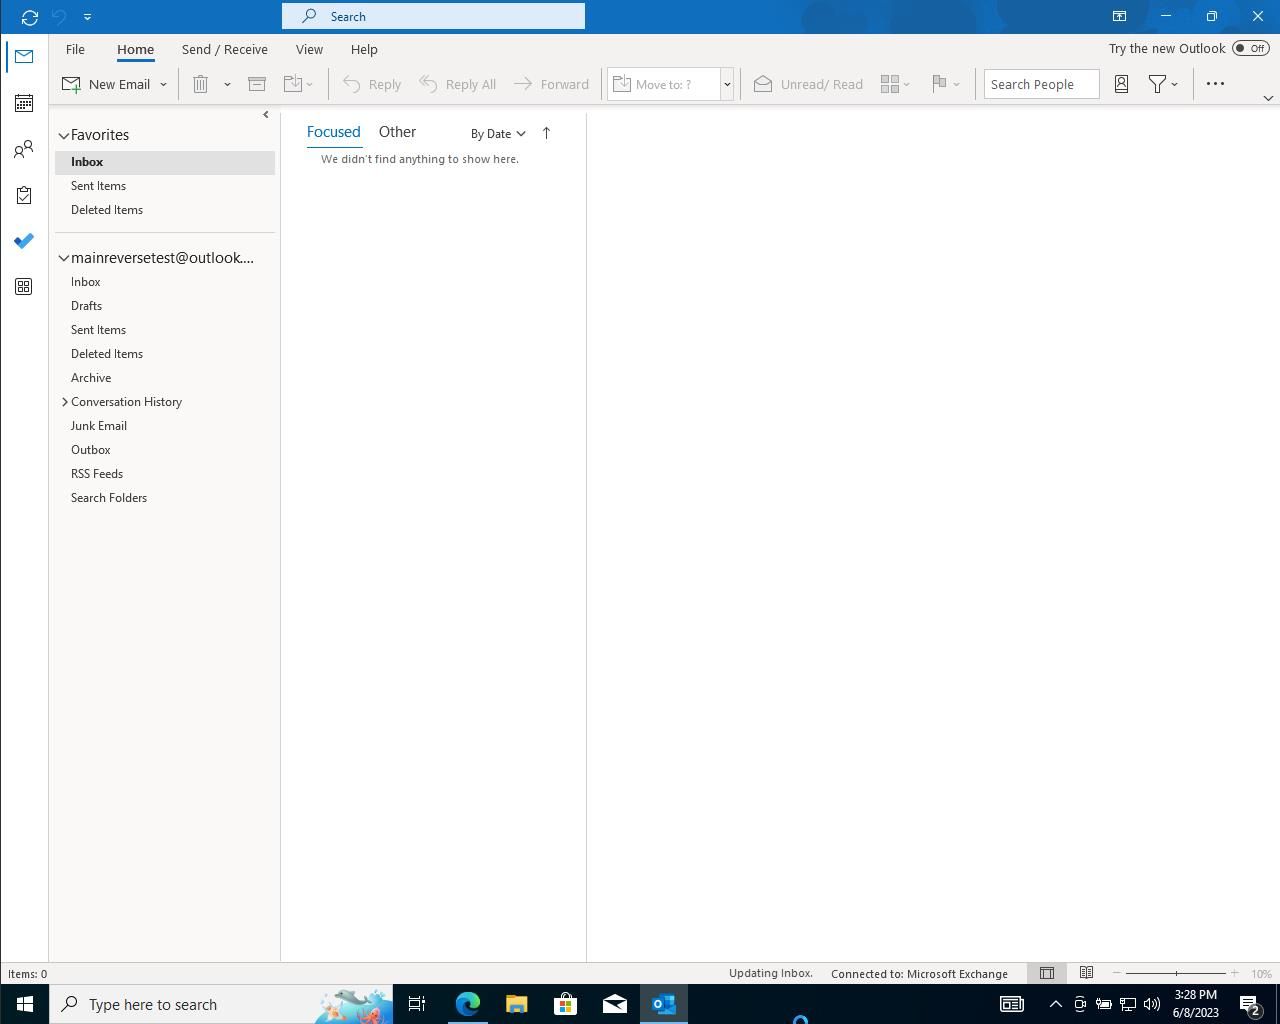Toggle the Try the new Outlook switch
The width and height of the screenshot is (1280, 1024).
pos(1250,48)
